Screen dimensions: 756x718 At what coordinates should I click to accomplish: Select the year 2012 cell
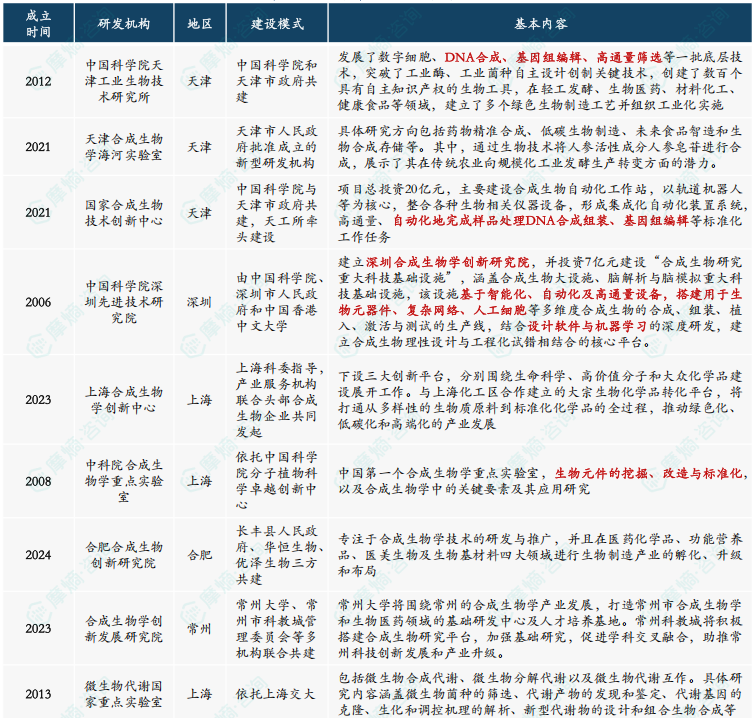pos(38,81)
